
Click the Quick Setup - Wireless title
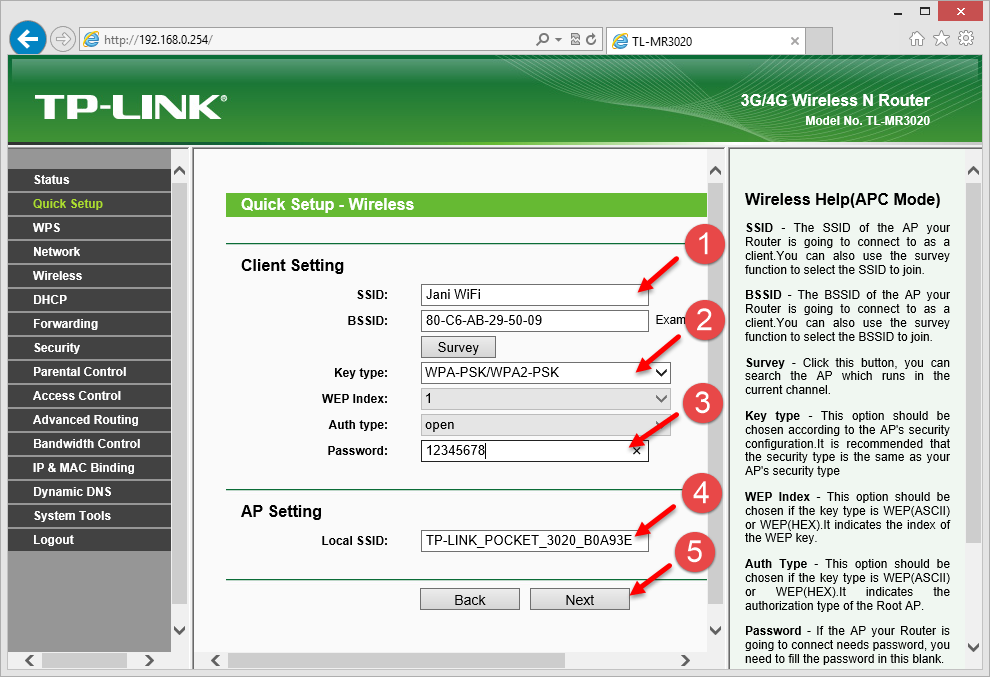327,205
